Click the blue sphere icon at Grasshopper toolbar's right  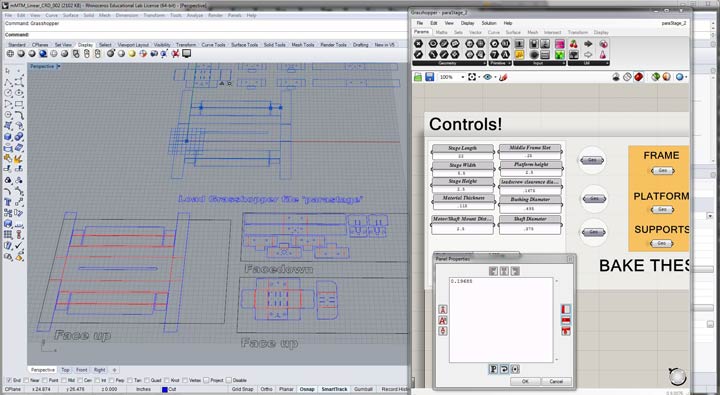[x=680, y=77]
